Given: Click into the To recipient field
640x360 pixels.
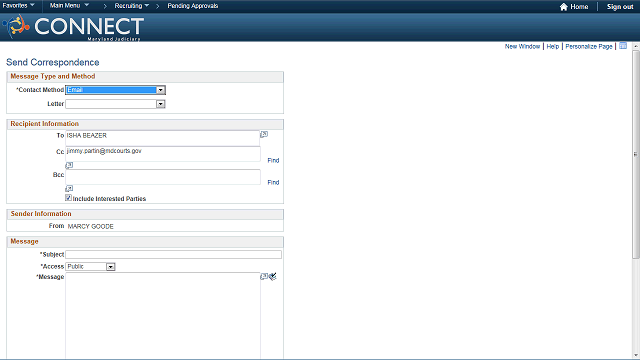Looking at the screenshot, I should (x=162, y=138).
